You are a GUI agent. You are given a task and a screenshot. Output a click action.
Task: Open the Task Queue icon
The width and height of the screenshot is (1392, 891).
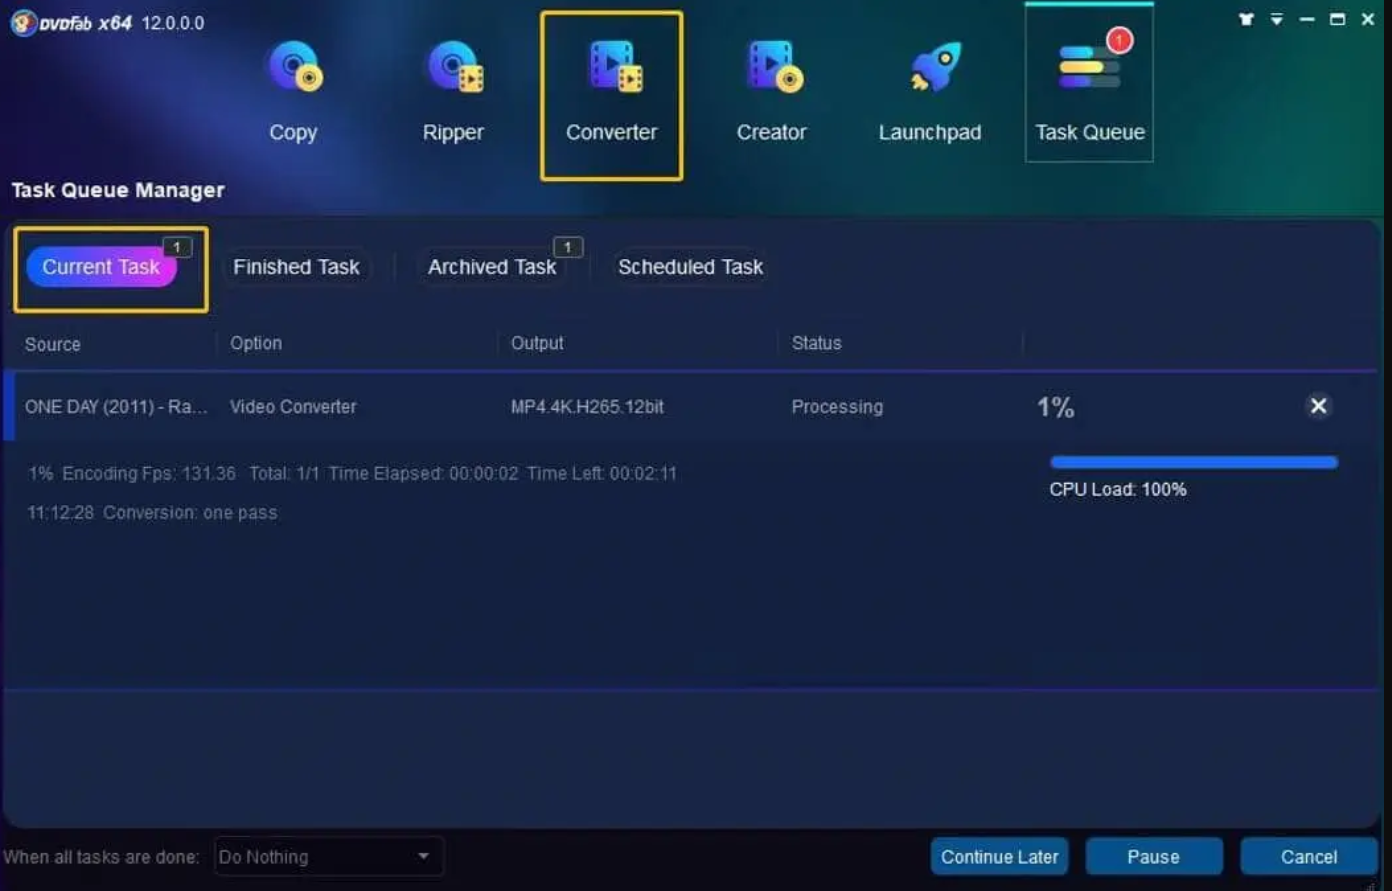pos(1089,68)
